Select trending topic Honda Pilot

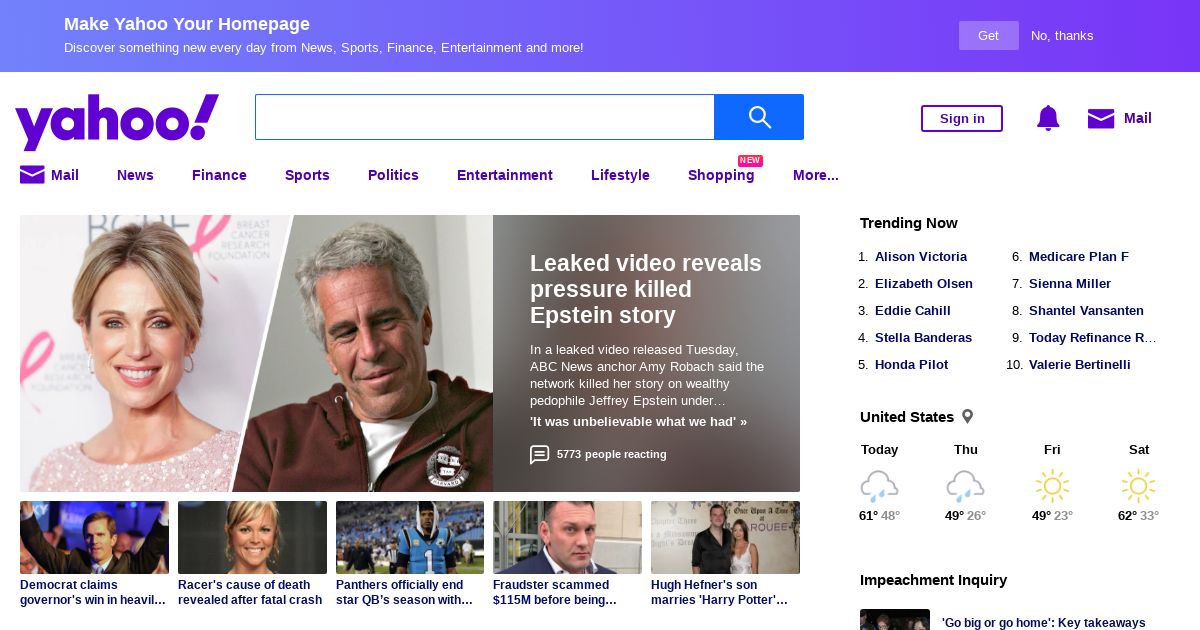[912, 365]
